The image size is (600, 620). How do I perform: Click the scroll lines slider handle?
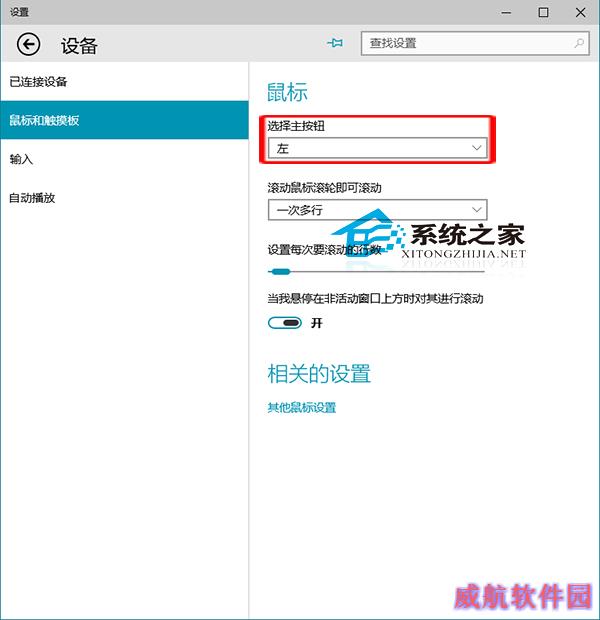(280, 272)
